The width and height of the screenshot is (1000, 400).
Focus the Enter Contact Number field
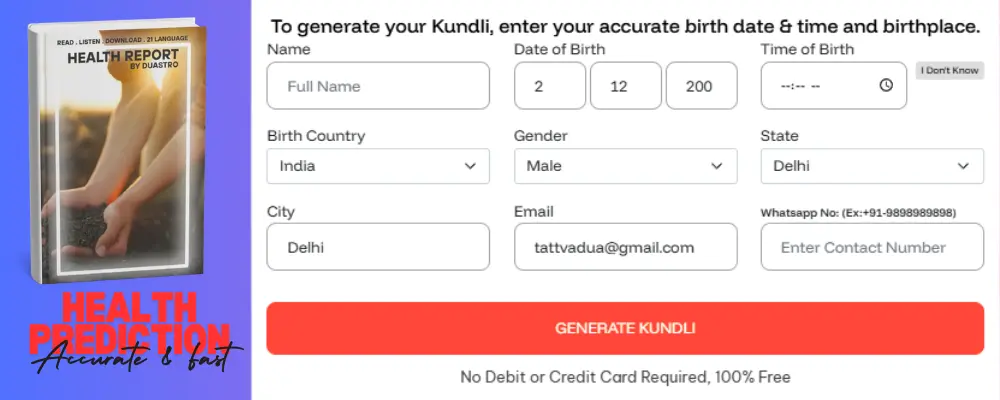(x=871, y=247)
